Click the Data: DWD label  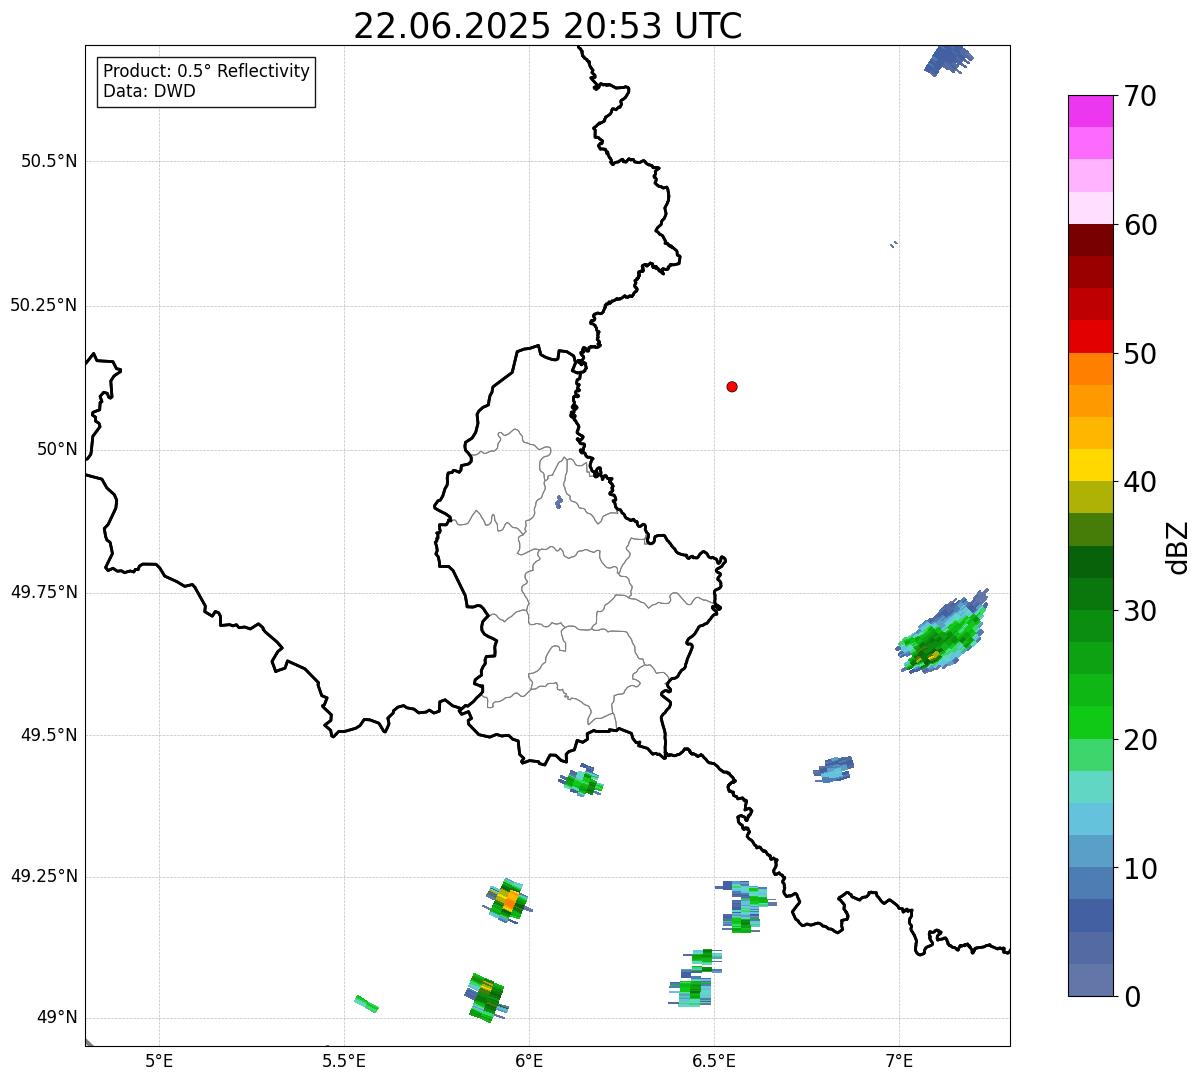[x=149, y=92]
